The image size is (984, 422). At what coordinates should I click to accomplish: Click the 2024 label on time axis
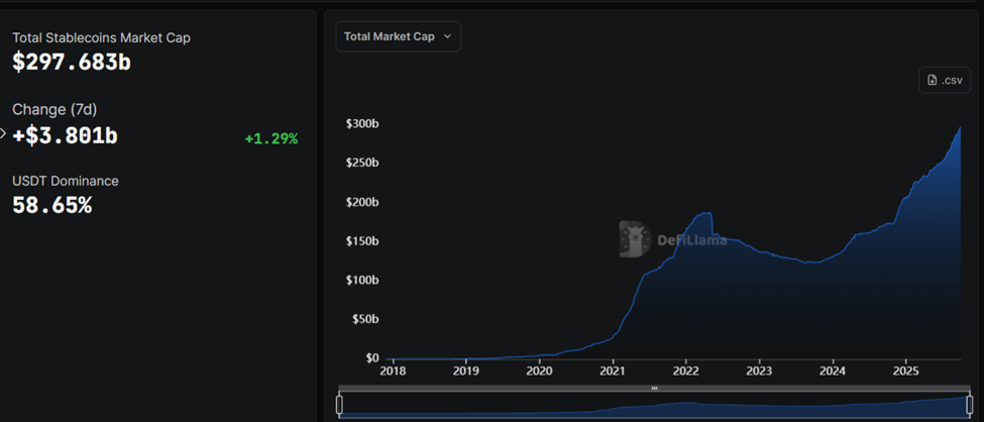832,371
